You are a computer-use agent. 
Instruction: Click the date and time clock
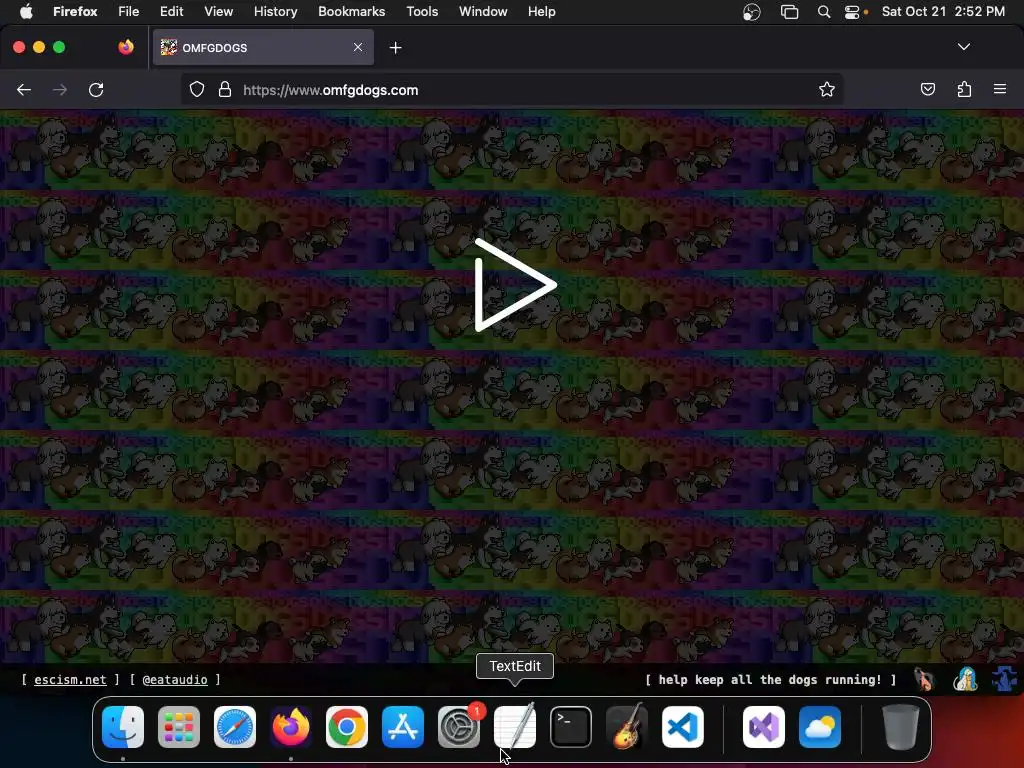click(943, 11)
